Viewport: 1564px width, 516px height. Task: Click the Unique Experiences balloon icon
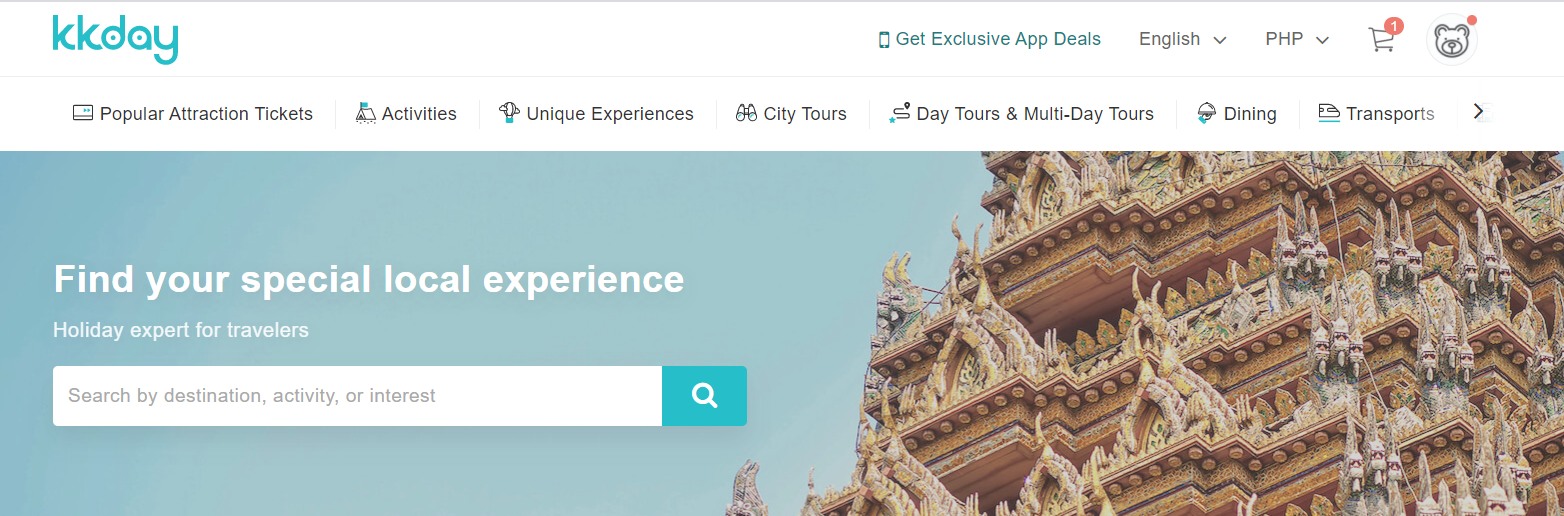click(509, 112)
